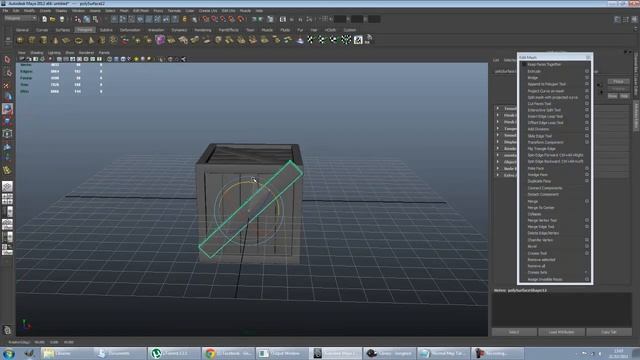Select the polygon cube shelf icon

[x=32, y=40]
